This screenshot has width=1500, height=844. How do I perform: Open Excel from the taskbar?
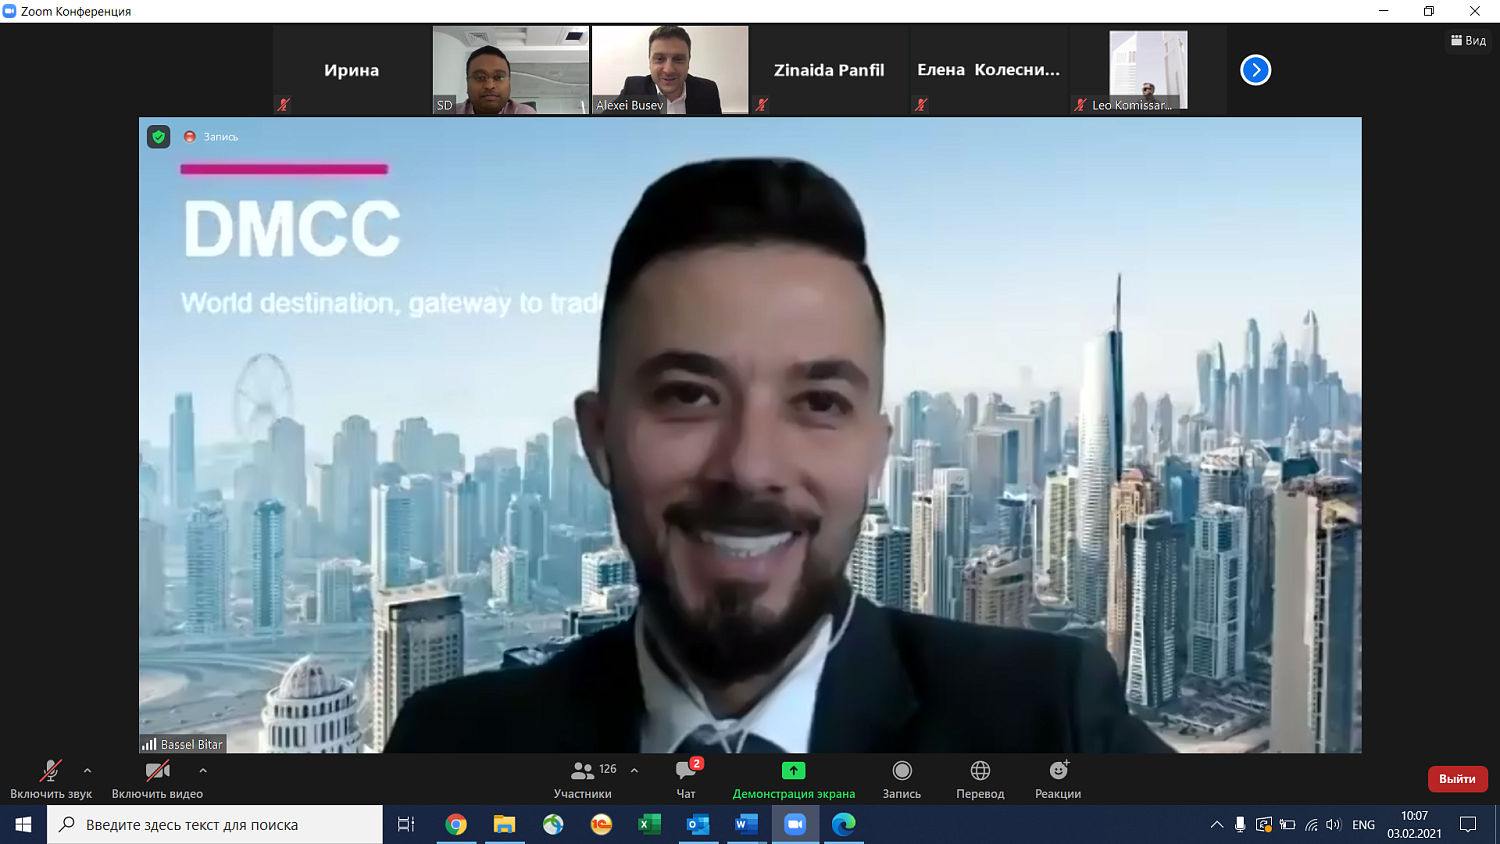649,824
